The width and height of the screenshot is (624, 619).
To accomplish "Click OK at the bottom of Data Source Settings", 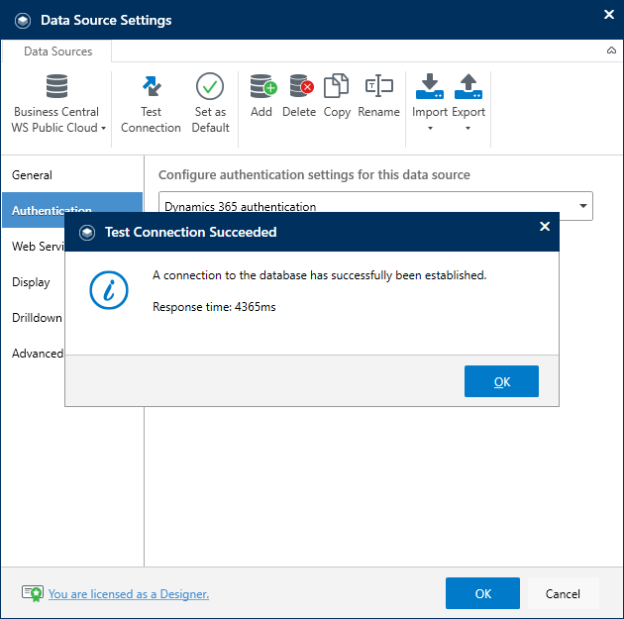I will [x=483, y=593].
